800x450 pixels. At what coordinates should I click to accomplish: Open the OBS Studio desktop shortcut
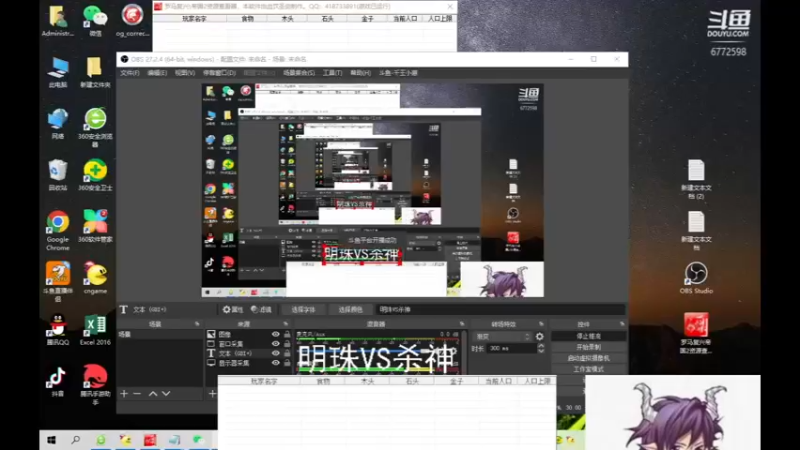tap(696, 278)
